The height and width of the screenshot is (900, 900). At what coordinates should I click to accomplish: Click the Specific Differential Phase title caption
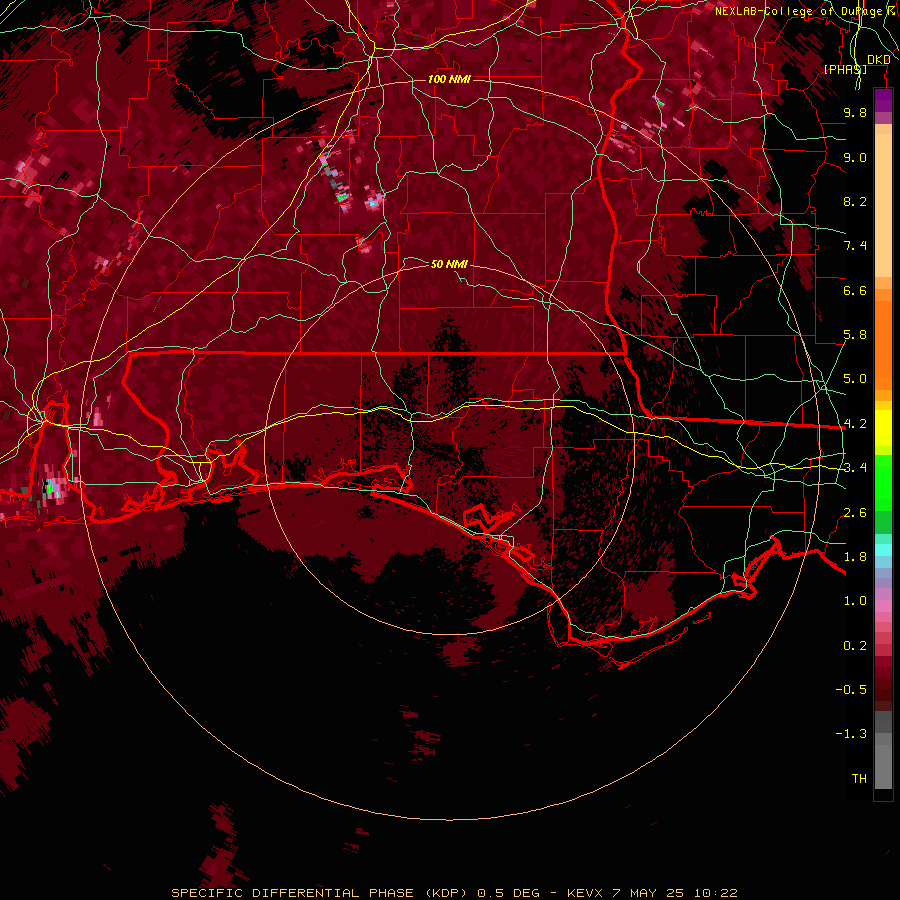pyautogui.click(x=454, y=893)
